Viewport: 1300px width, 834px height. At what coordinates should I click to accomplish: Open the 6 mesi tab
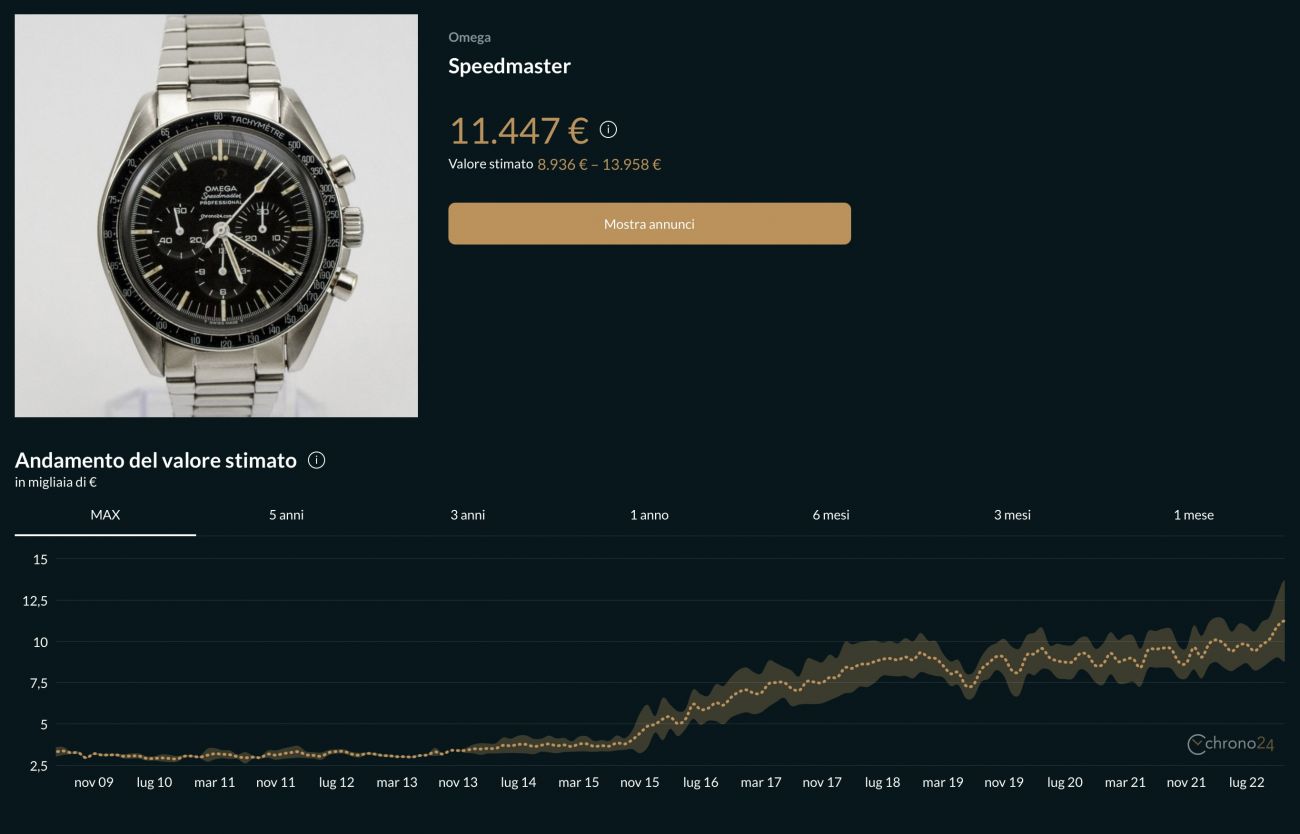coord(831,515)
